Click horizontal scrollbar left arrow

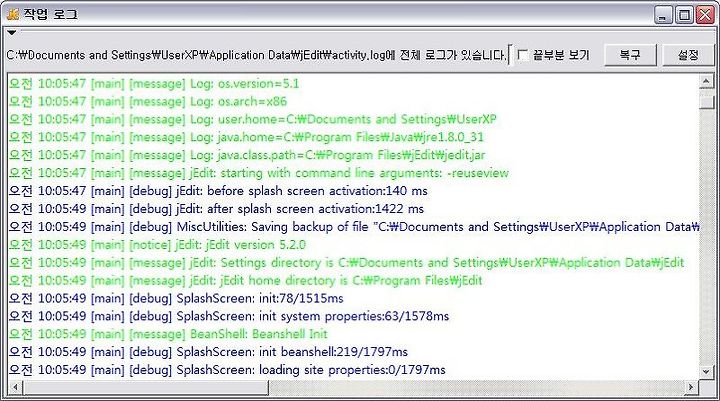click(15, 387)
